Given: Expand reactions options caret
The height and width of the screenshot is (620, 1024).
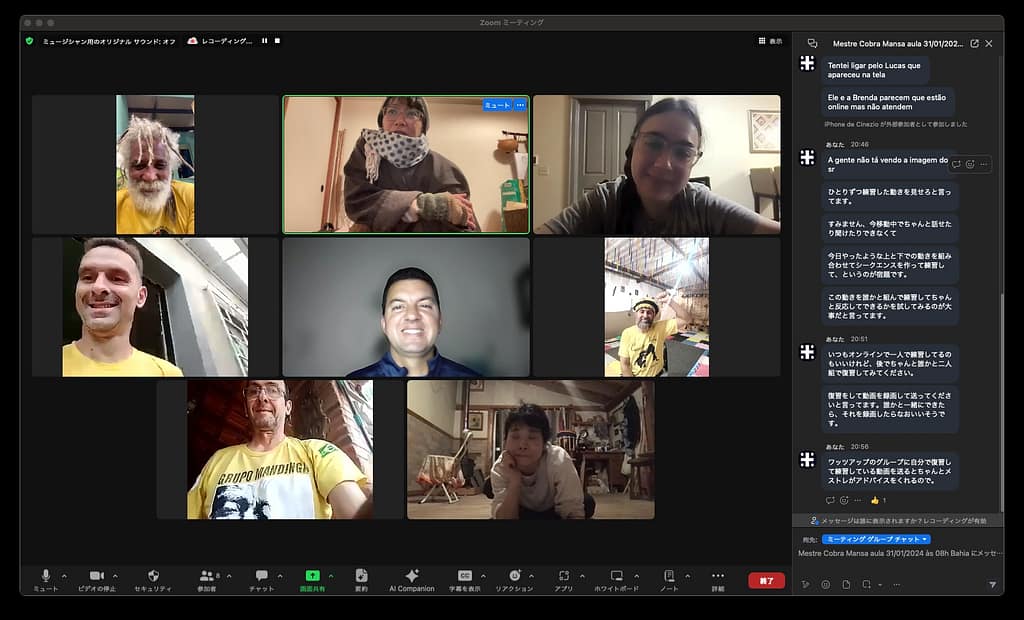Looking at the screenshot, I should coord(532,576).
